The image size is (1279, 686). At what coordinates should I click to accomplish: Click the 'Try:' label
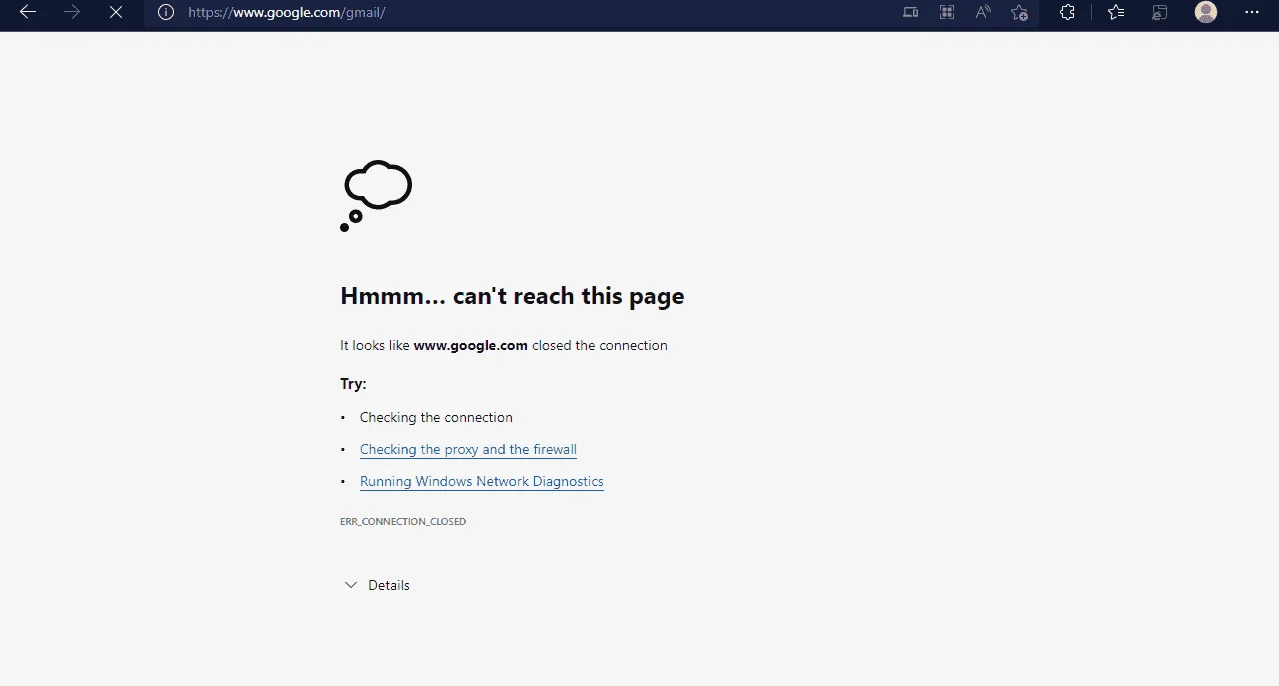tap(353, 383)
